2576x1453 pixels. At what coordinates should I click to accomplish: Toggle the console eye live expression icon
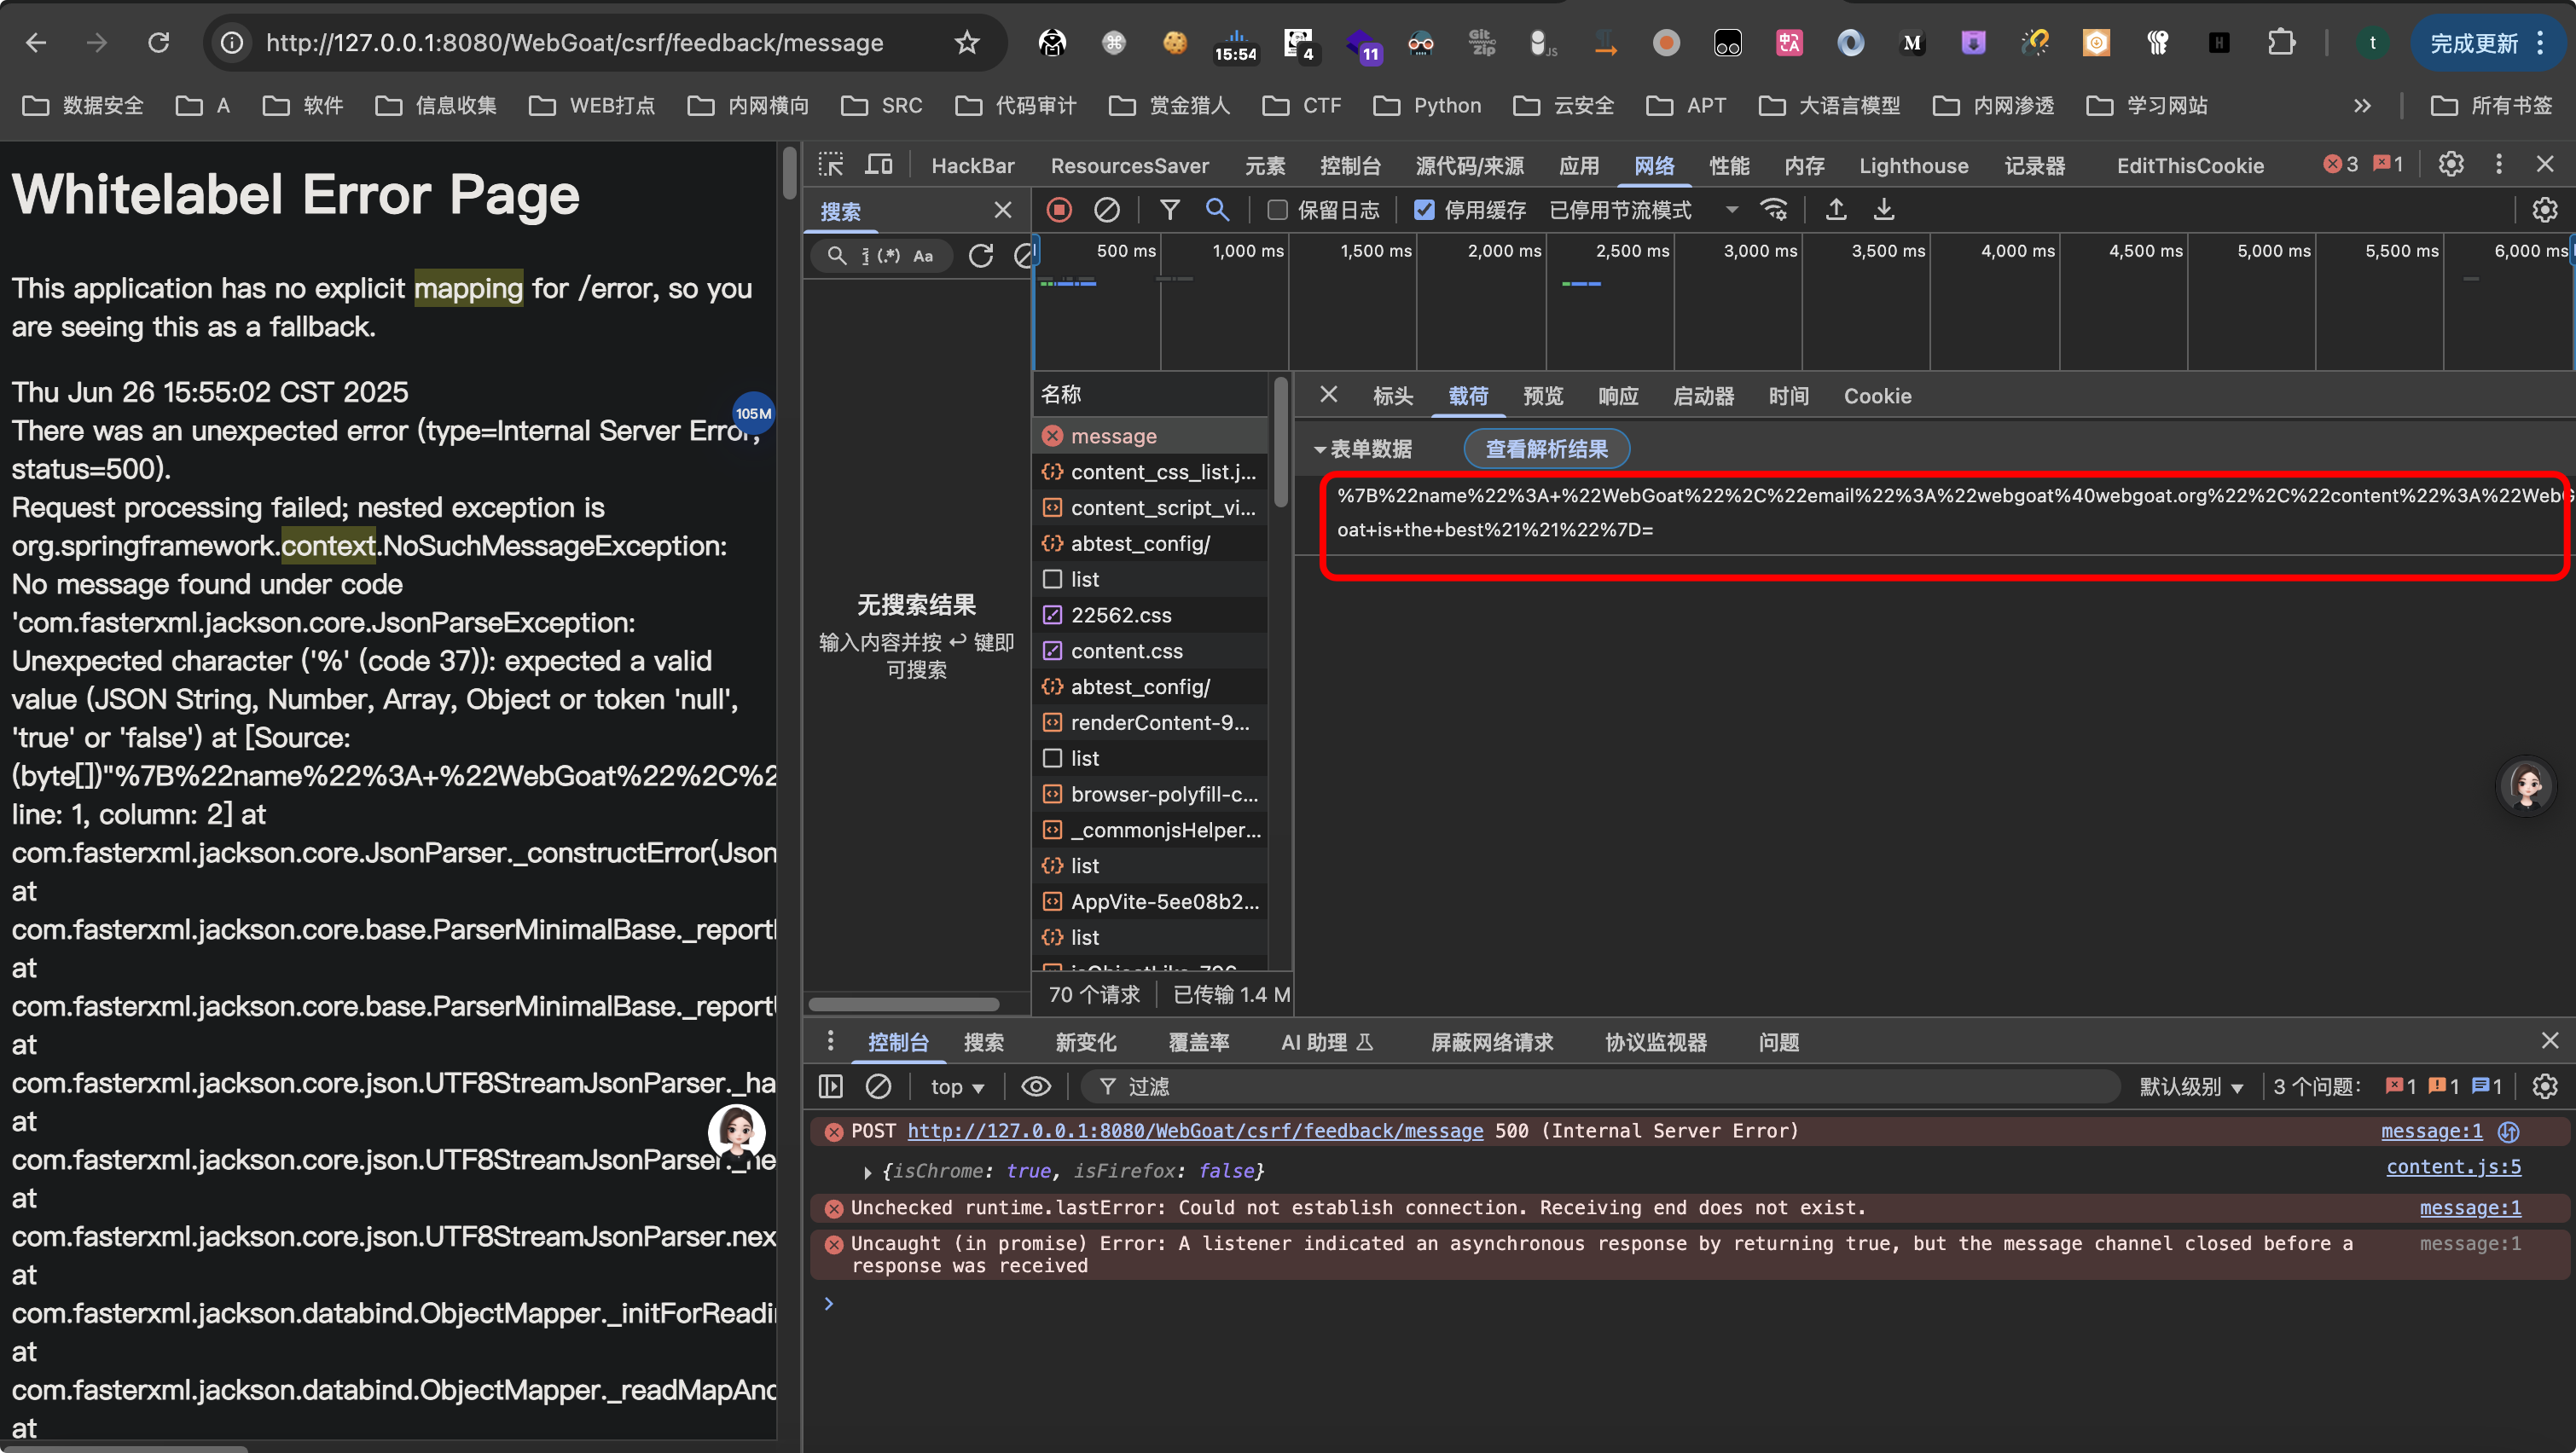(1036, 1086)
